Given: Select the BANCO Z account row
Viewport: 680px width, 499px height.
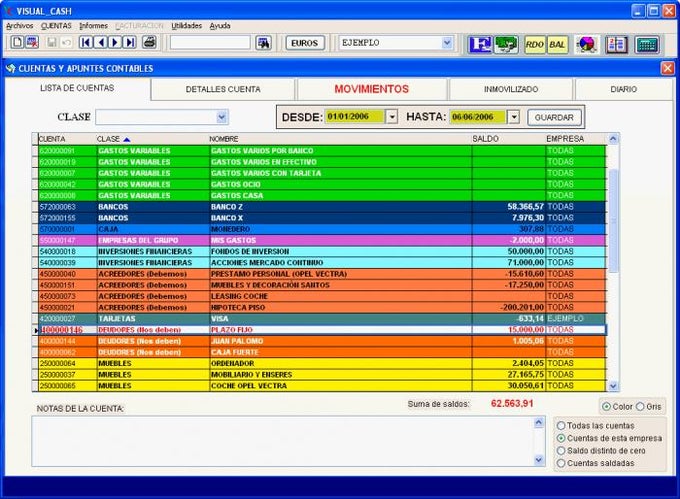Looking at the screenshot, I should (322, 207).
